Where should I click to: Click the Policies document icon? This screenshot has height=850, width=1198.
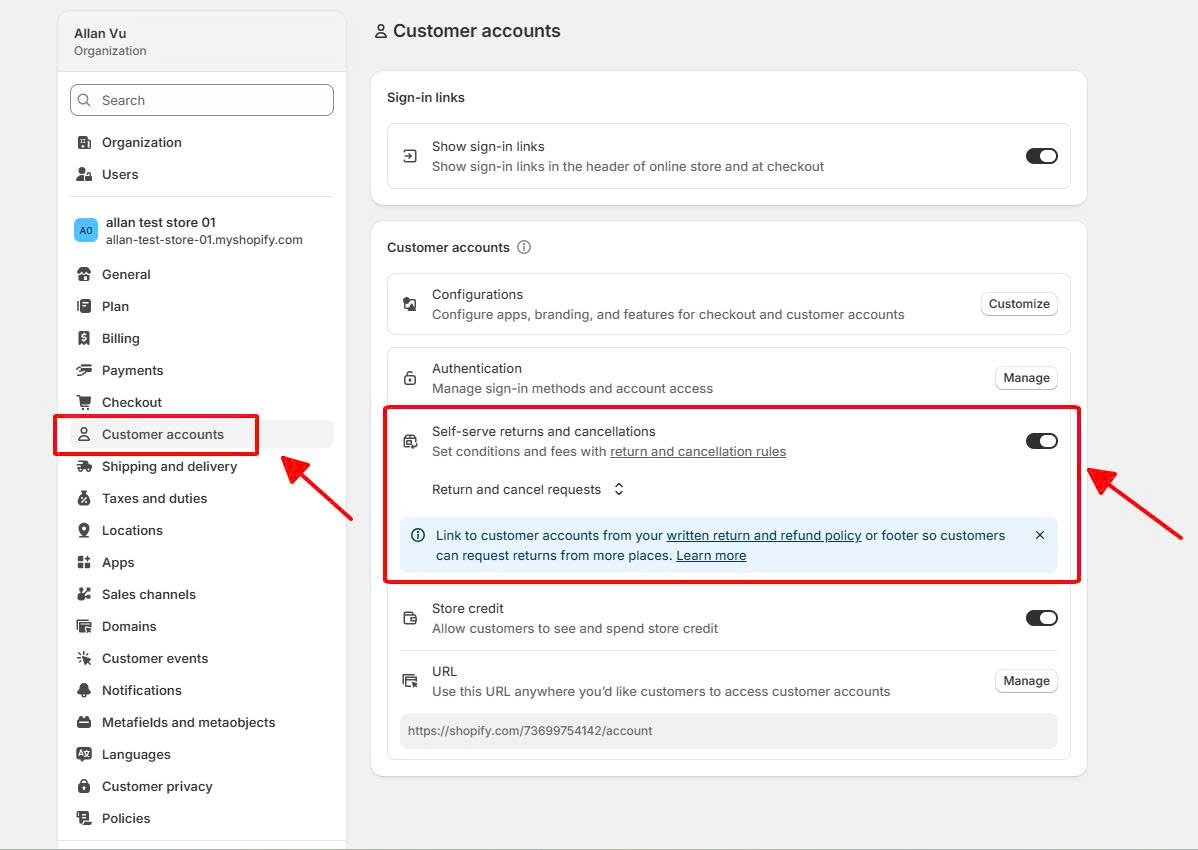click(x=84, y=819)
